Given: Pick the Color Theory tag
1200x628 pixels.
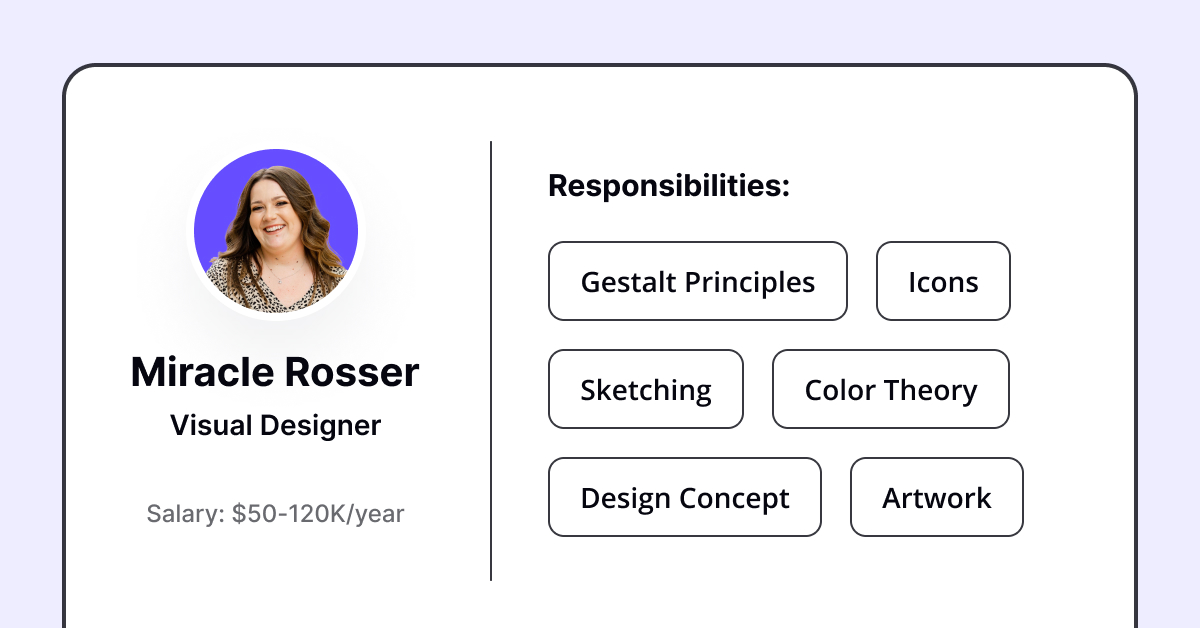Looking at the screenshot, I should [x=891, y=389].
